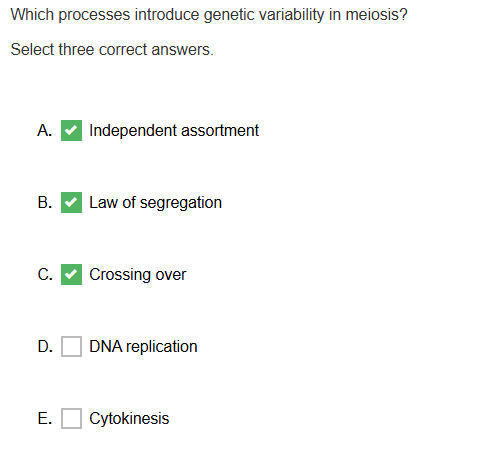The height and width of the screenshot is (473, 481).
Task: Click the question text about genetic variability
Action: (209, 15)
